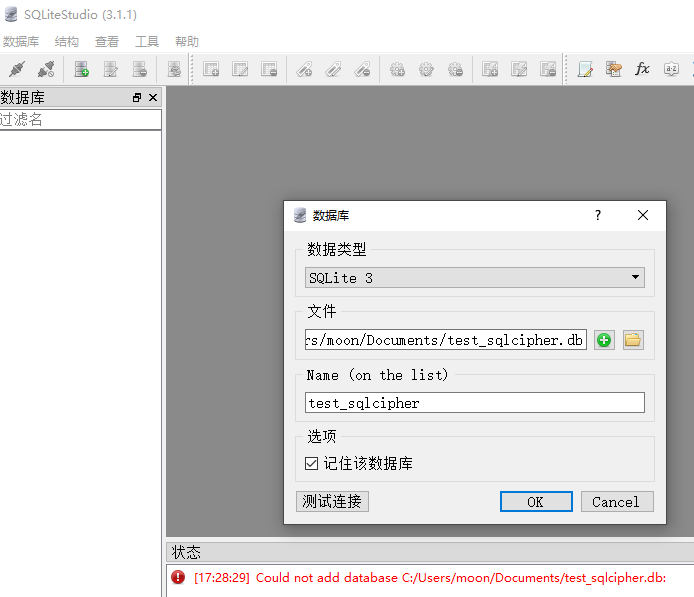This screenshot has width=694, height=597.
Task: Open the DDL history icon
Action: pyautogui.click(x=613, y=69)
